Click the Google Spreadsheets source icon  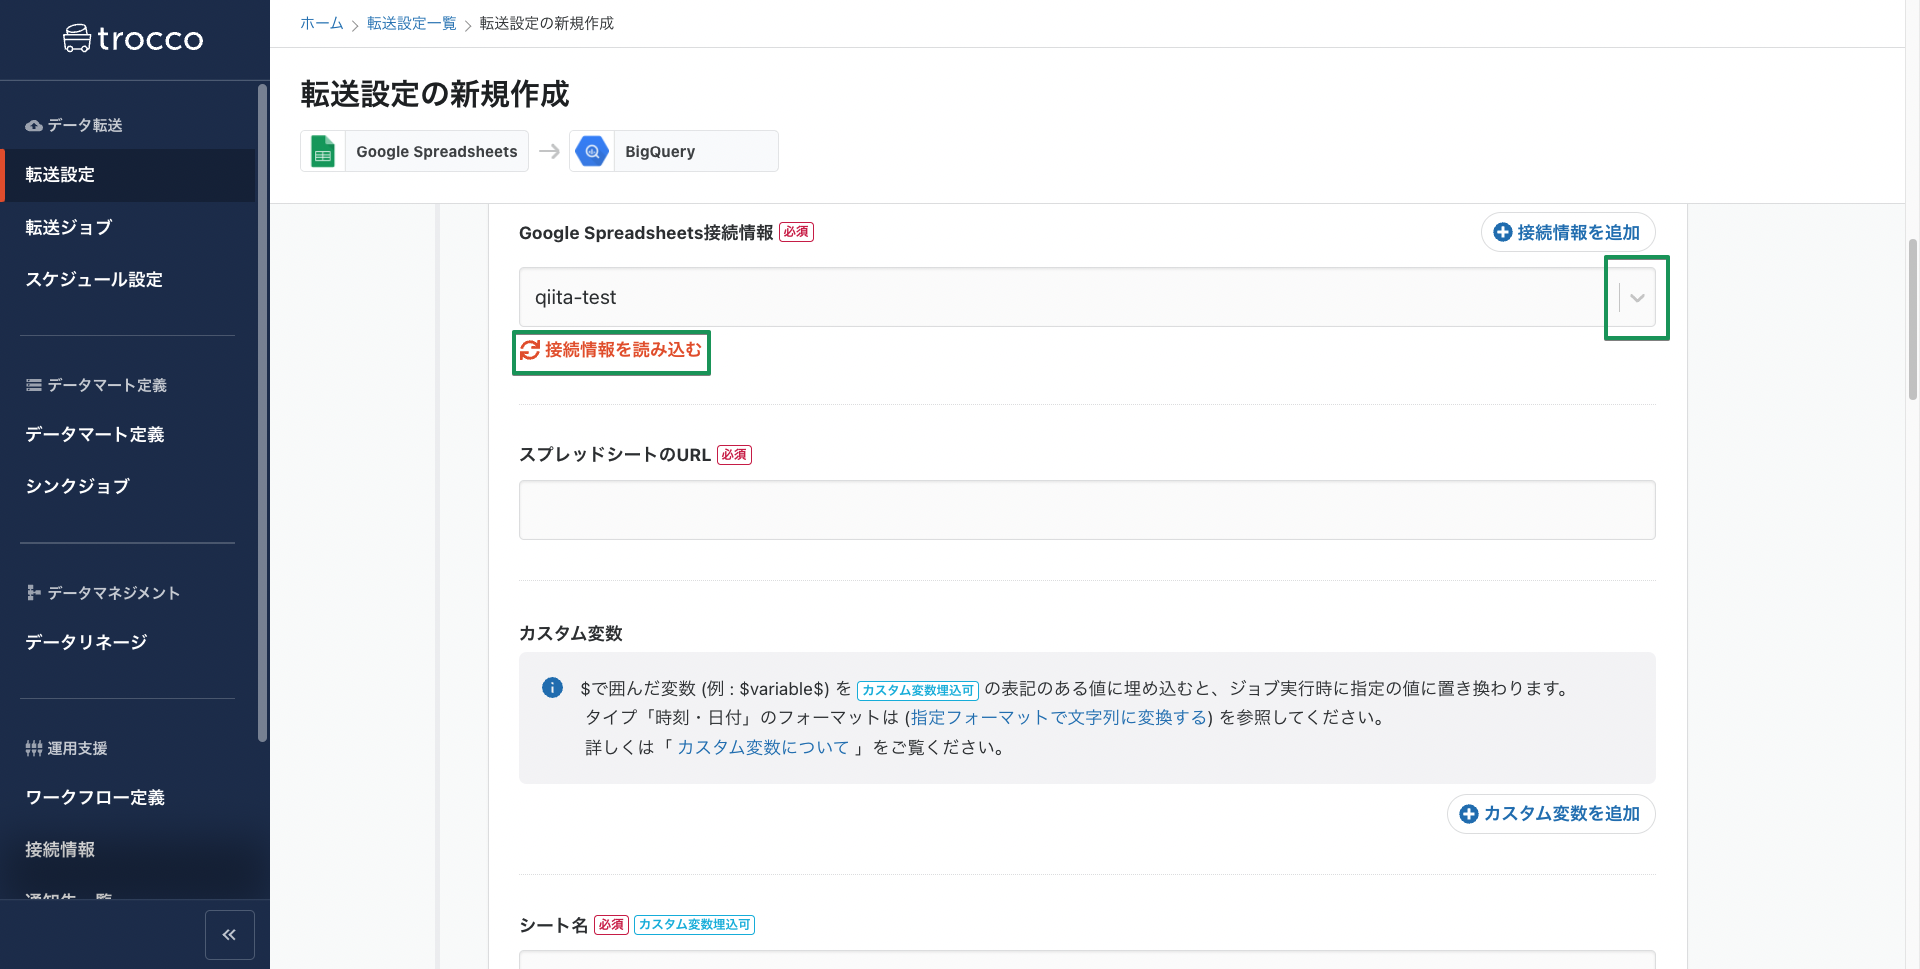tap(323, 151)
